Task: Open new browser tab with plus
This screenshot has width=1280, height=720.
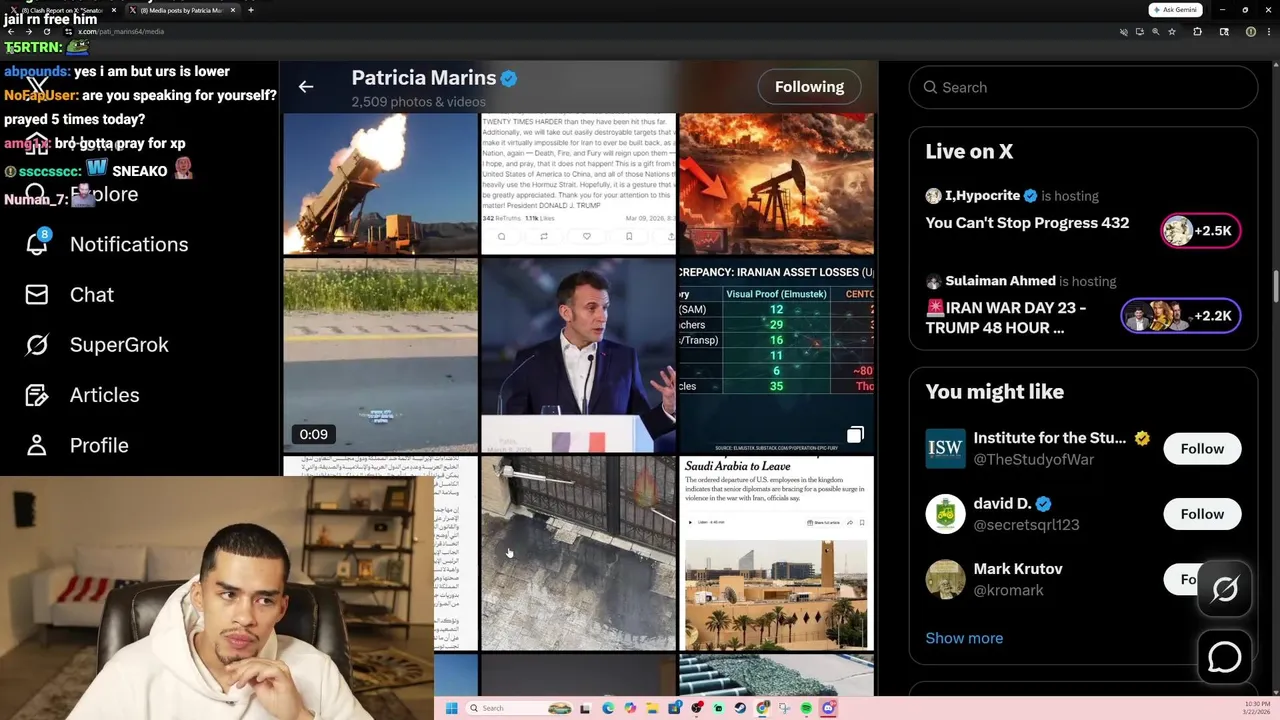Action: click(250, 10)
